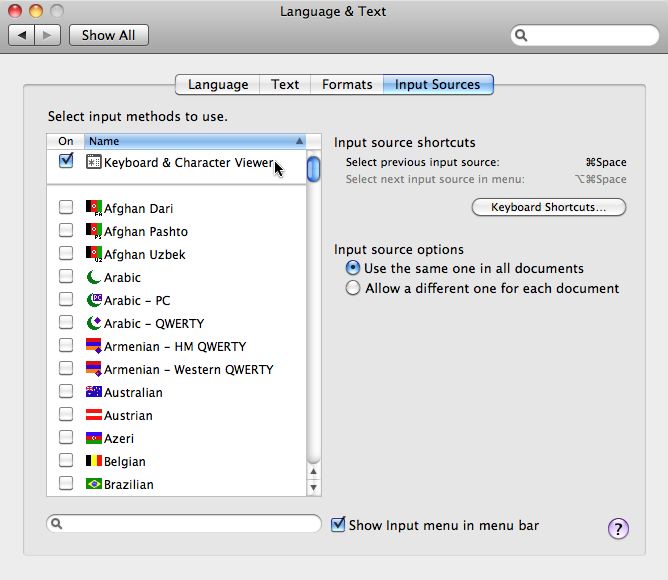This screenshot has width=668, height=580.
Task: Go forward with the right arrow button
Action: 48,35
